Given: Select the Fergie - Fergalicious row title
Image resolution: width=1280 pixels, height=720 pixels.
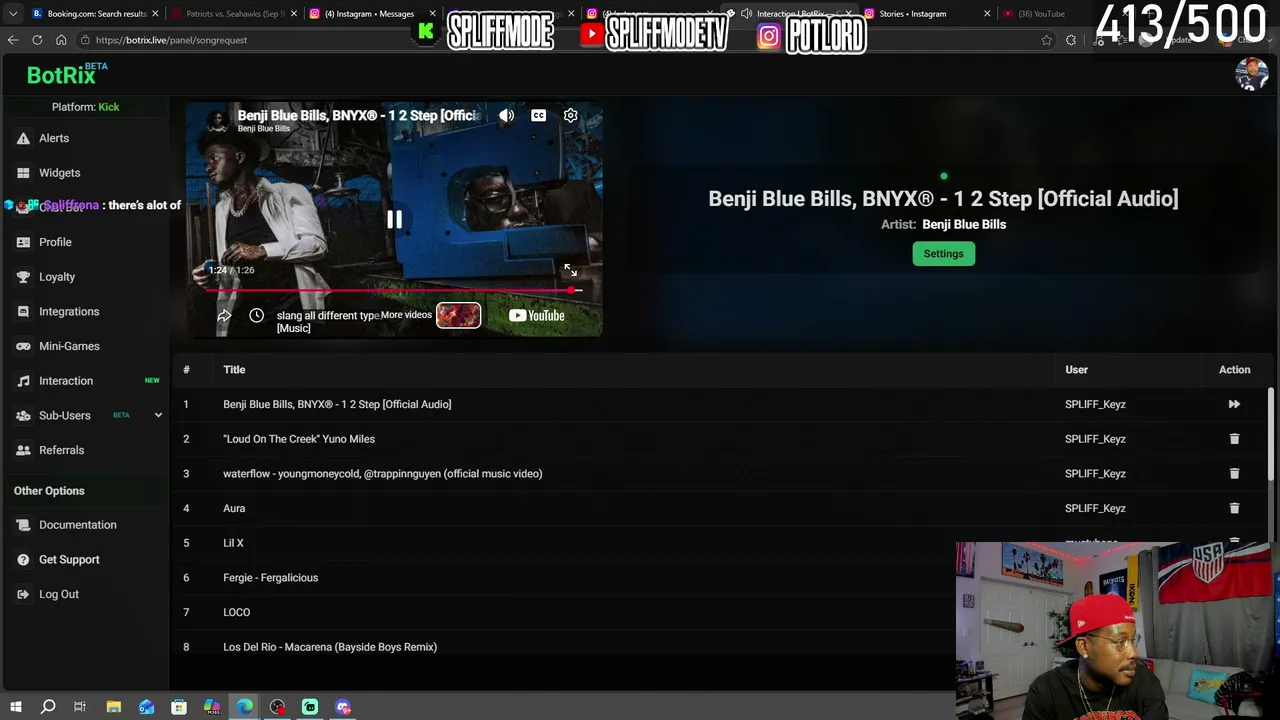Looking at the screenshot, I should coord(270,578).
